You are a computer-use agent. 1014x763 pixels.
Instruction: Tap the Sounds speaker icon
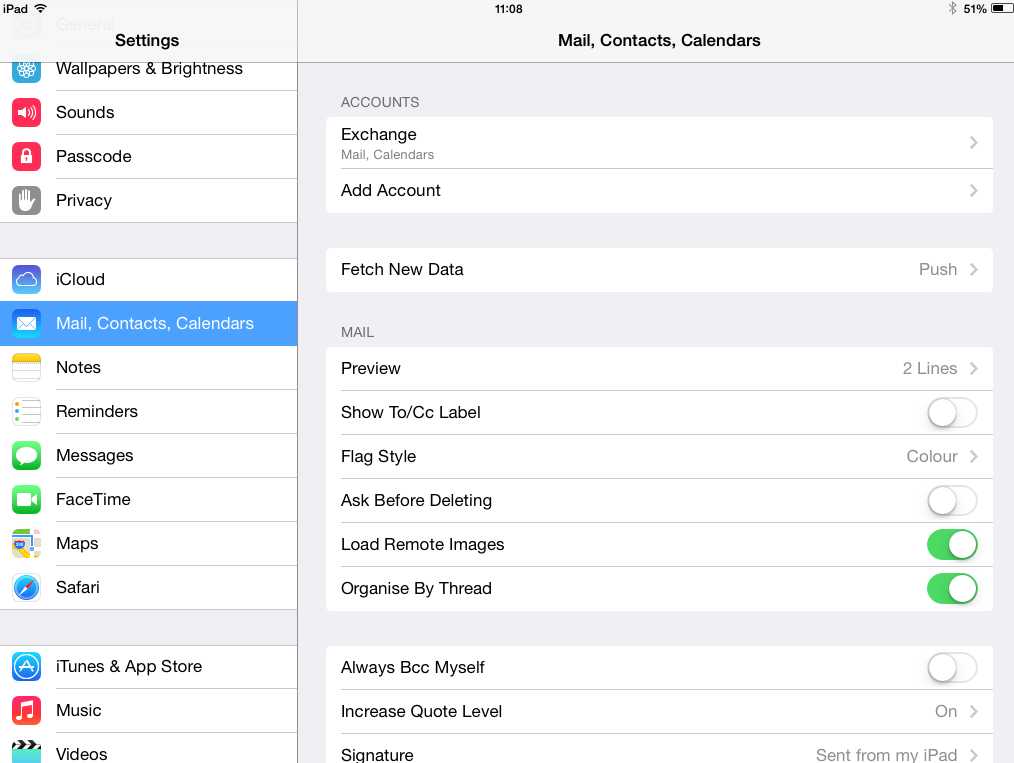(27, 113)
